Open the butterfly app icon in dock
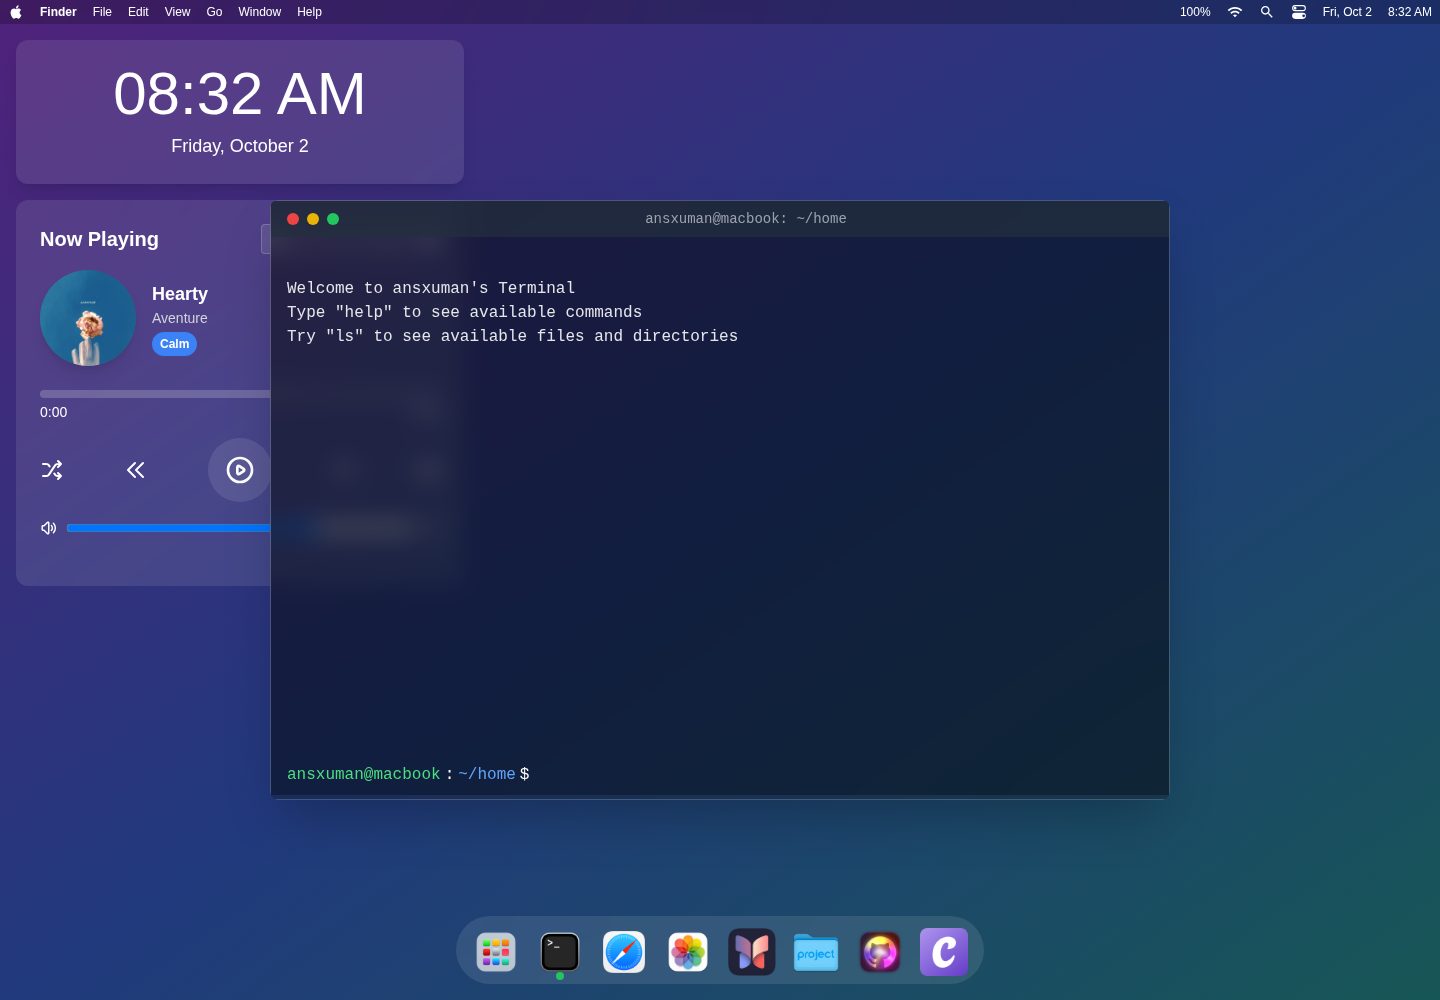 click(x=752, y=952)
